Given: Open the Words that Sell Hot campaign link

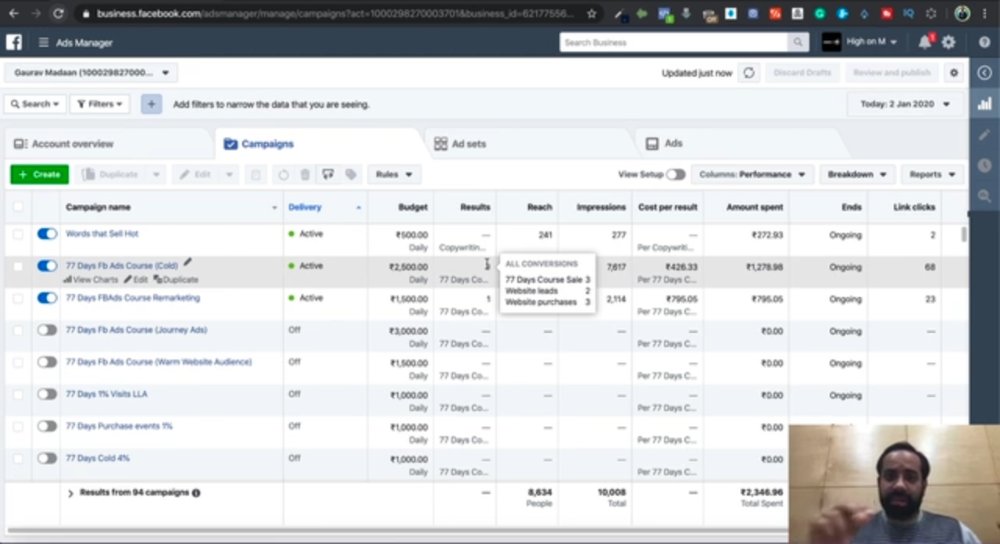Looking at the screenshot, I should 102,233.
